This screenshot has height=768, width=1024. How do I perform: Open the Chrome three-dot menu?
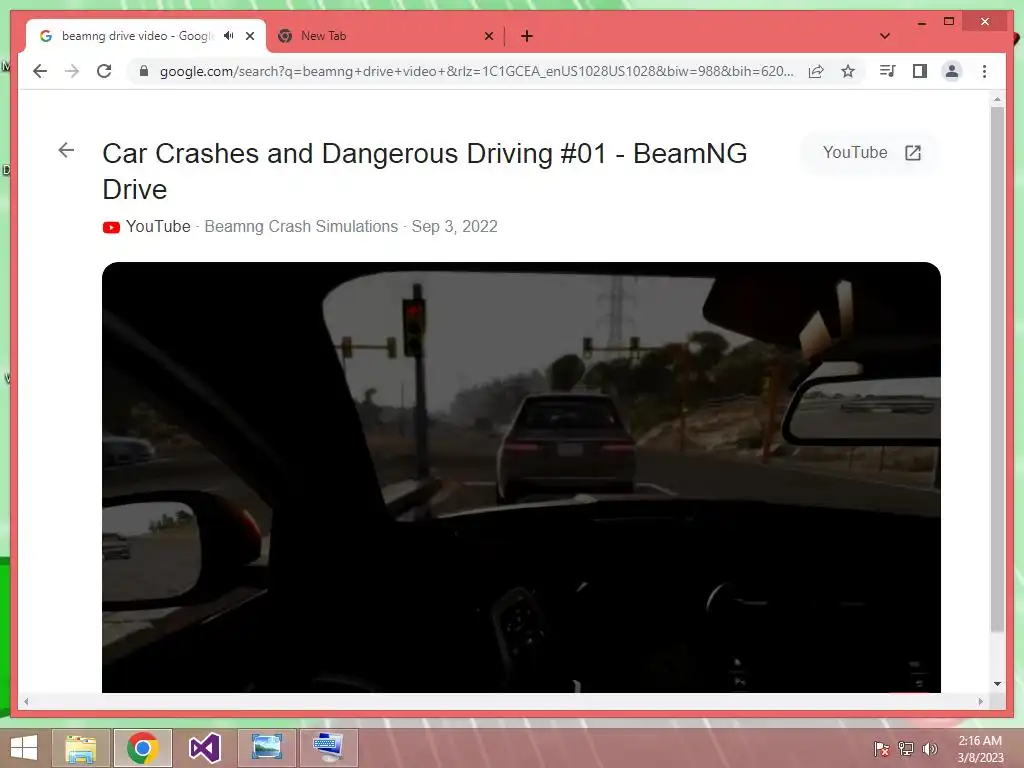984,71
